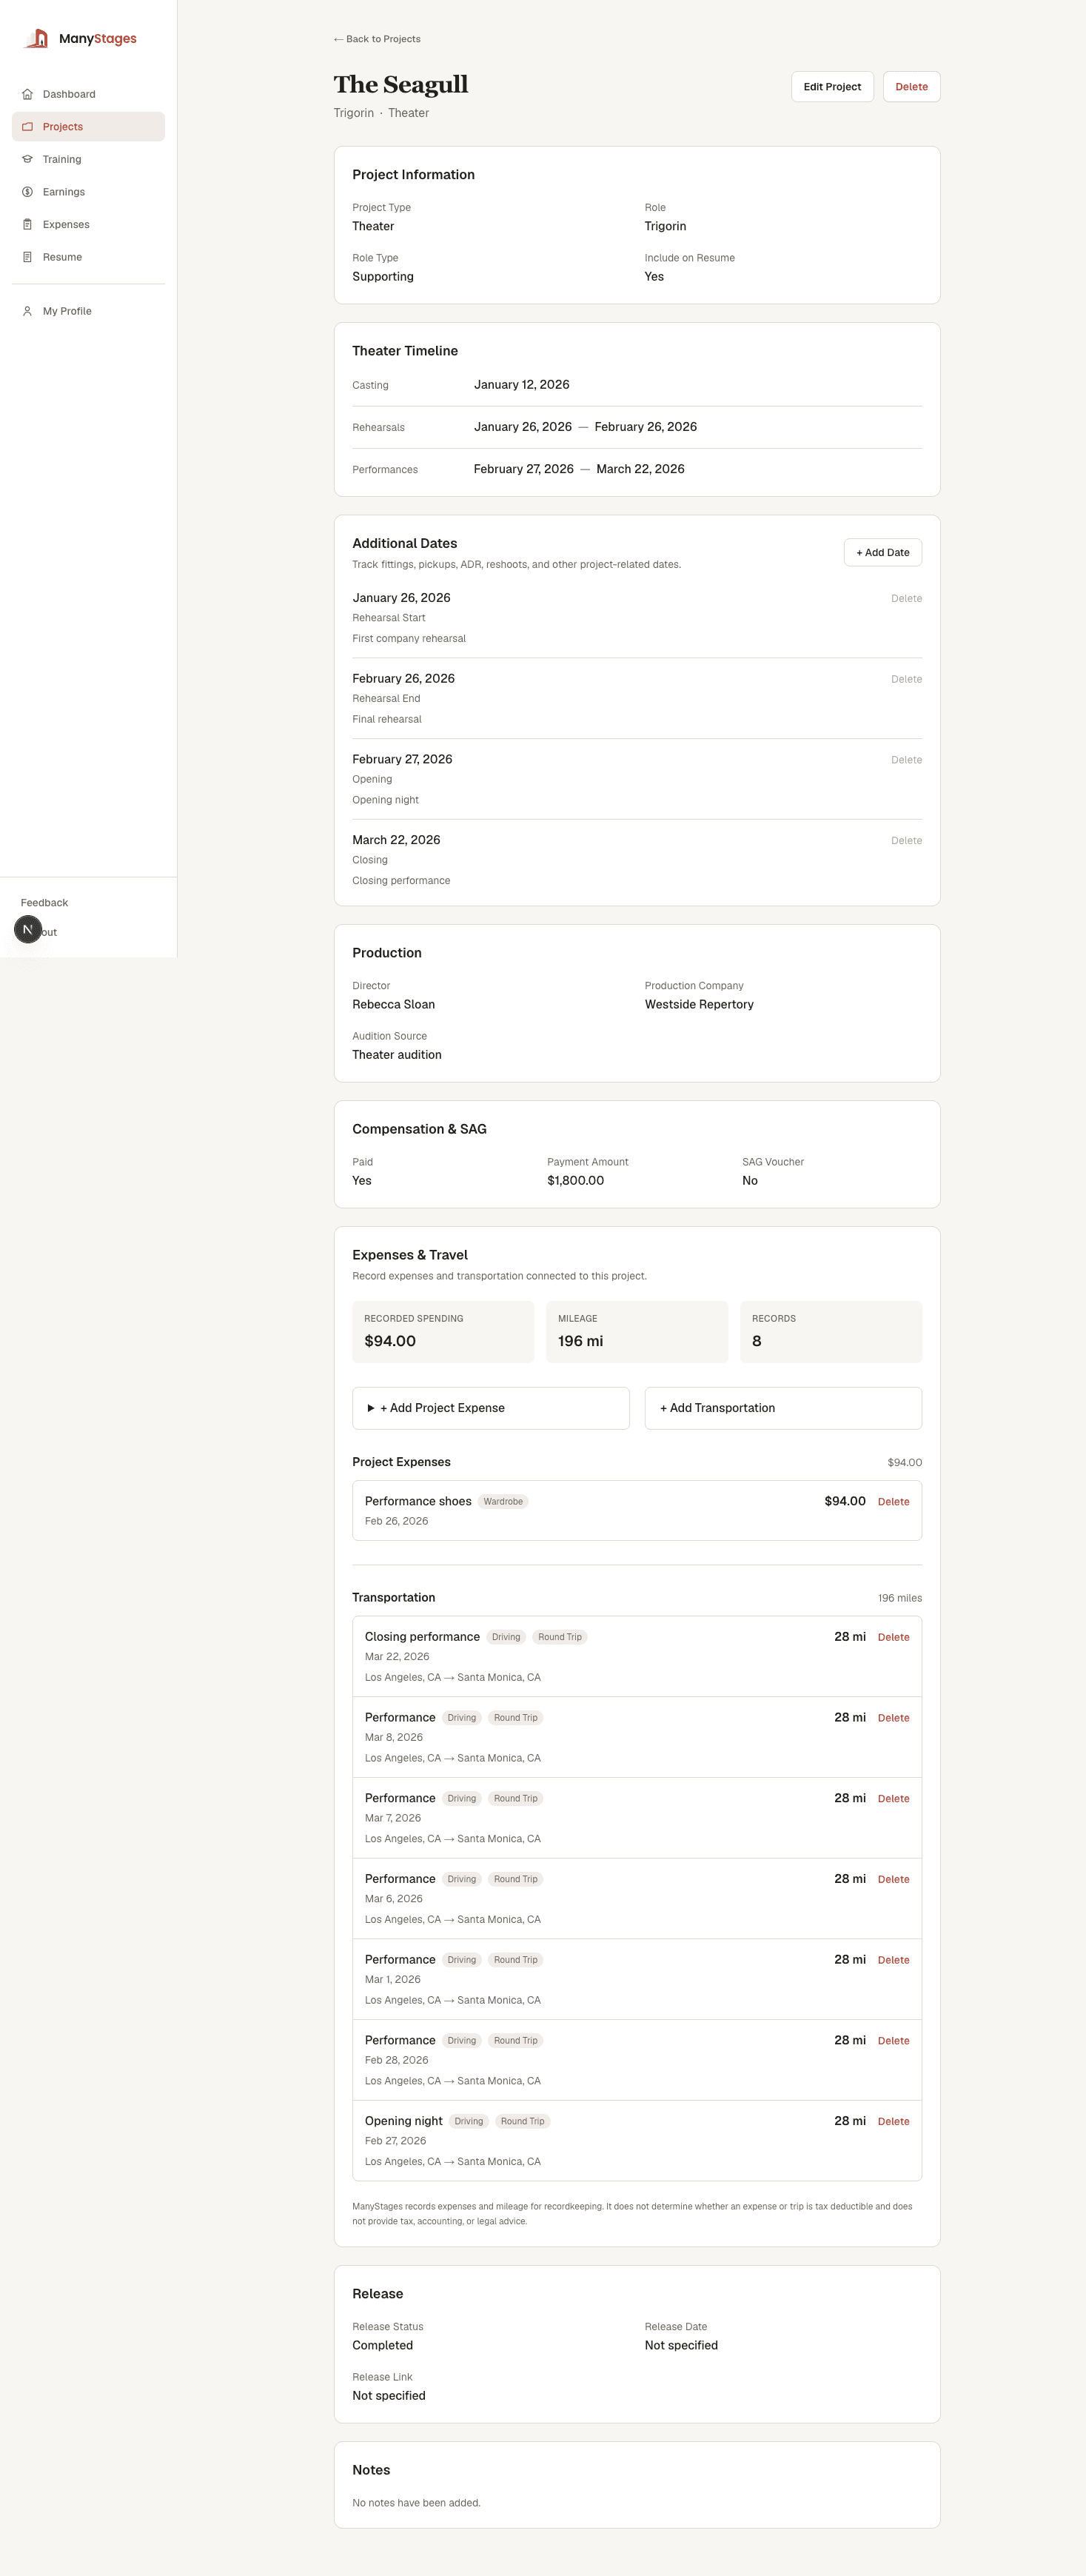Delete The Seagull project

(x=911, y=87)
